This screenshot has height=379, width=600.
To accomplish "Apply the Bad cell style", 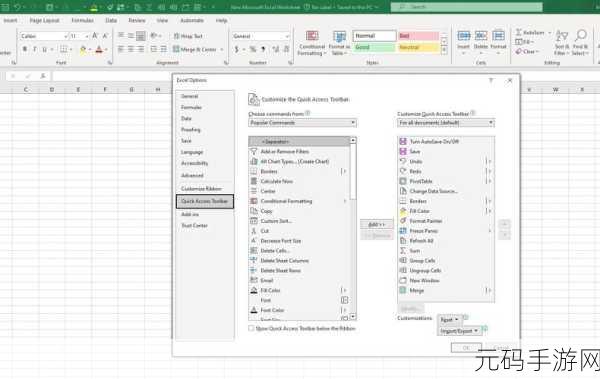I will click(419, 36).
